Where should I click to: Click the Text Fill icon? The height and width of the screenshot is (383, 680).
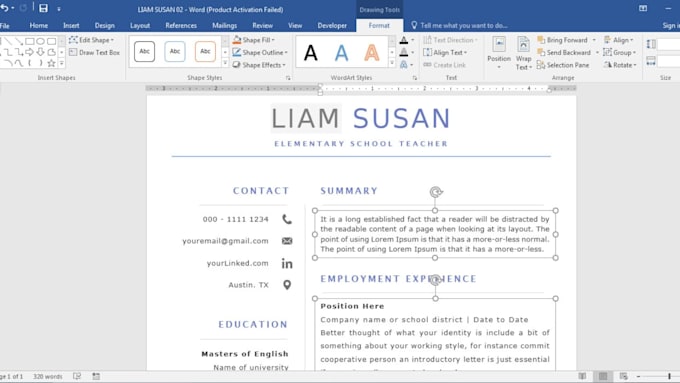(x=404, y=40)
